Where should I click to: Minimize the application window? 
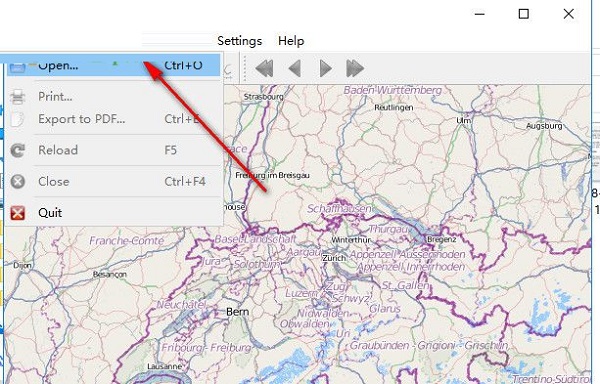[479, 14]
